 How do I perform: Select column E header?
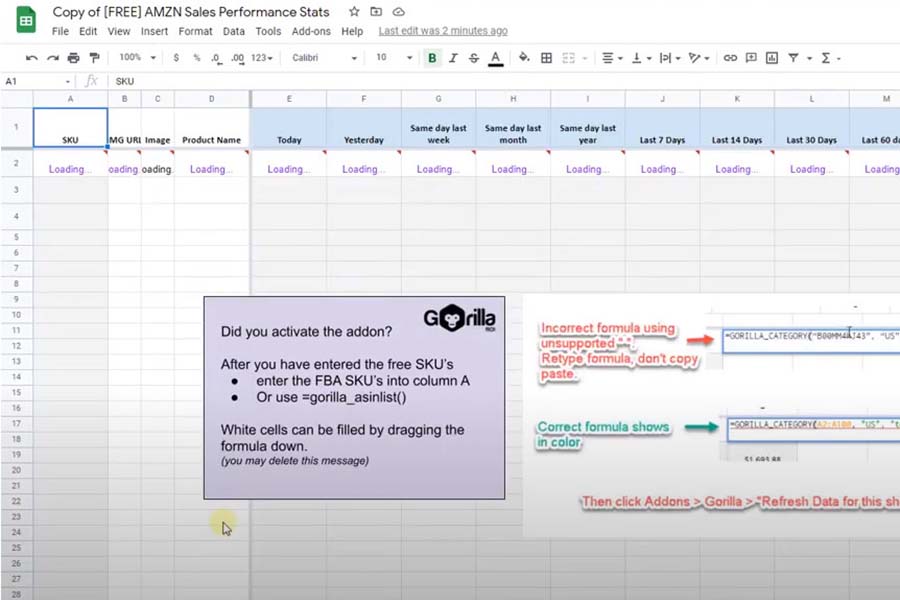point(289,99)
